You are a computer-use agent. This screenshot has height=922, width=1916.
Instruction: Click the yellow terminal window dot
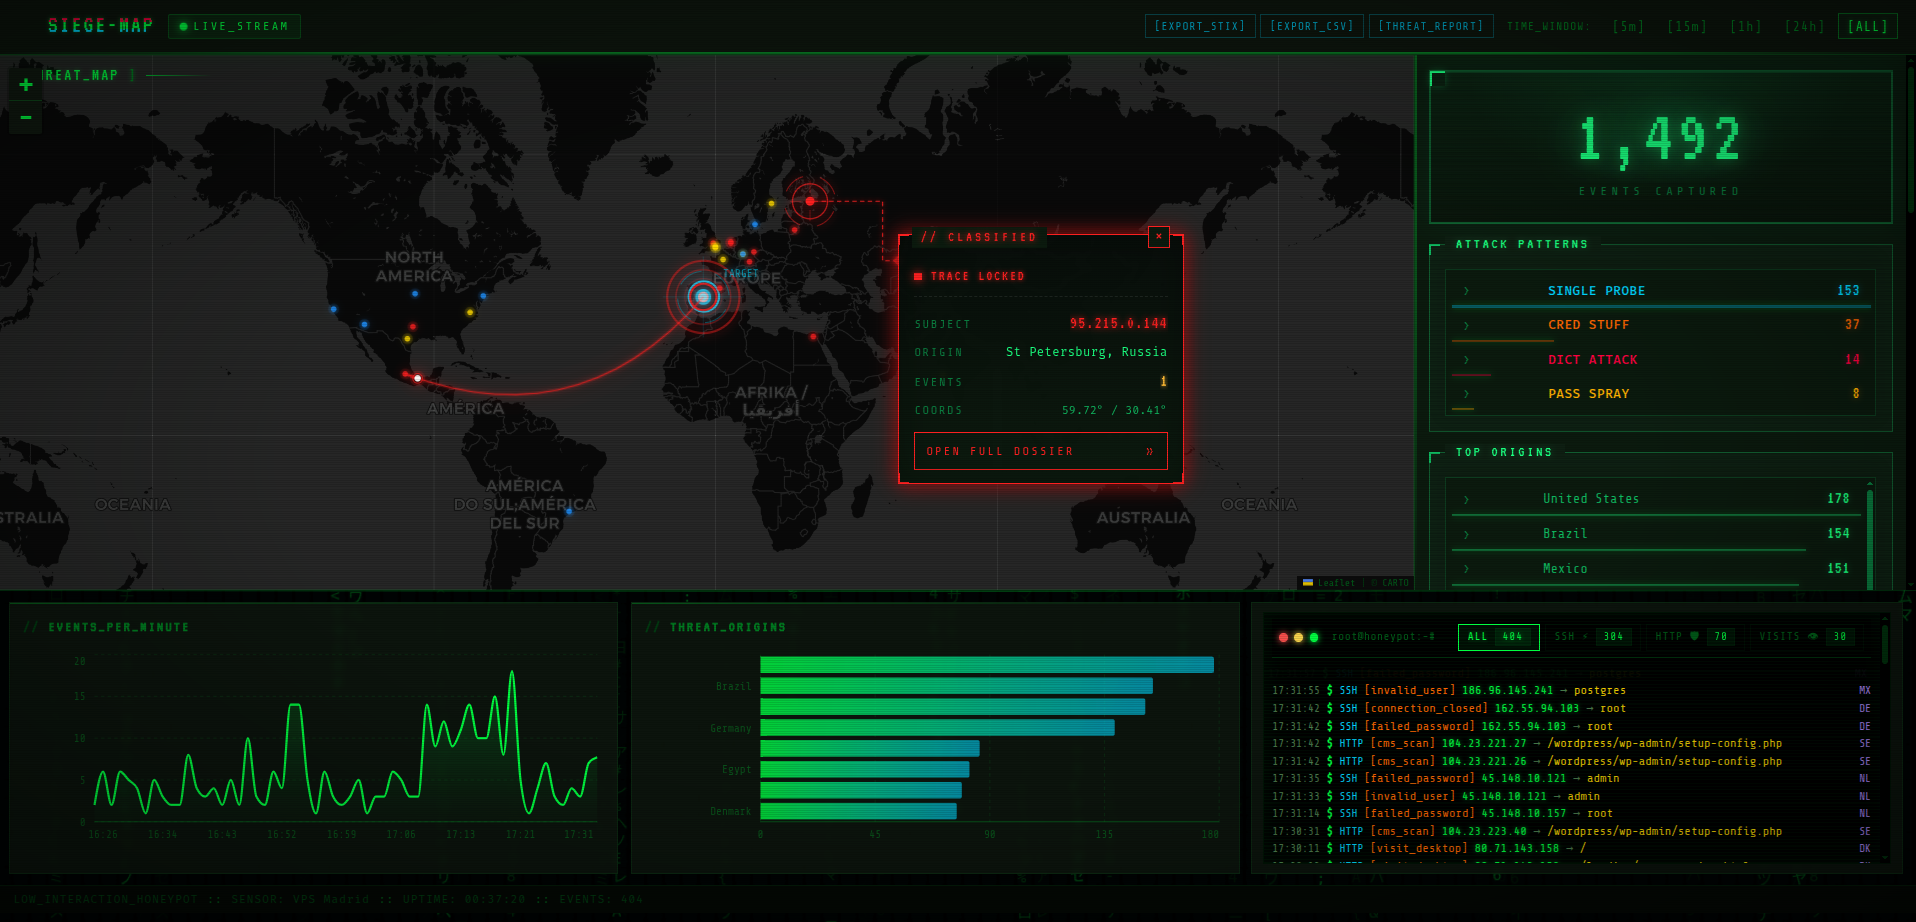coord(1299,637)
